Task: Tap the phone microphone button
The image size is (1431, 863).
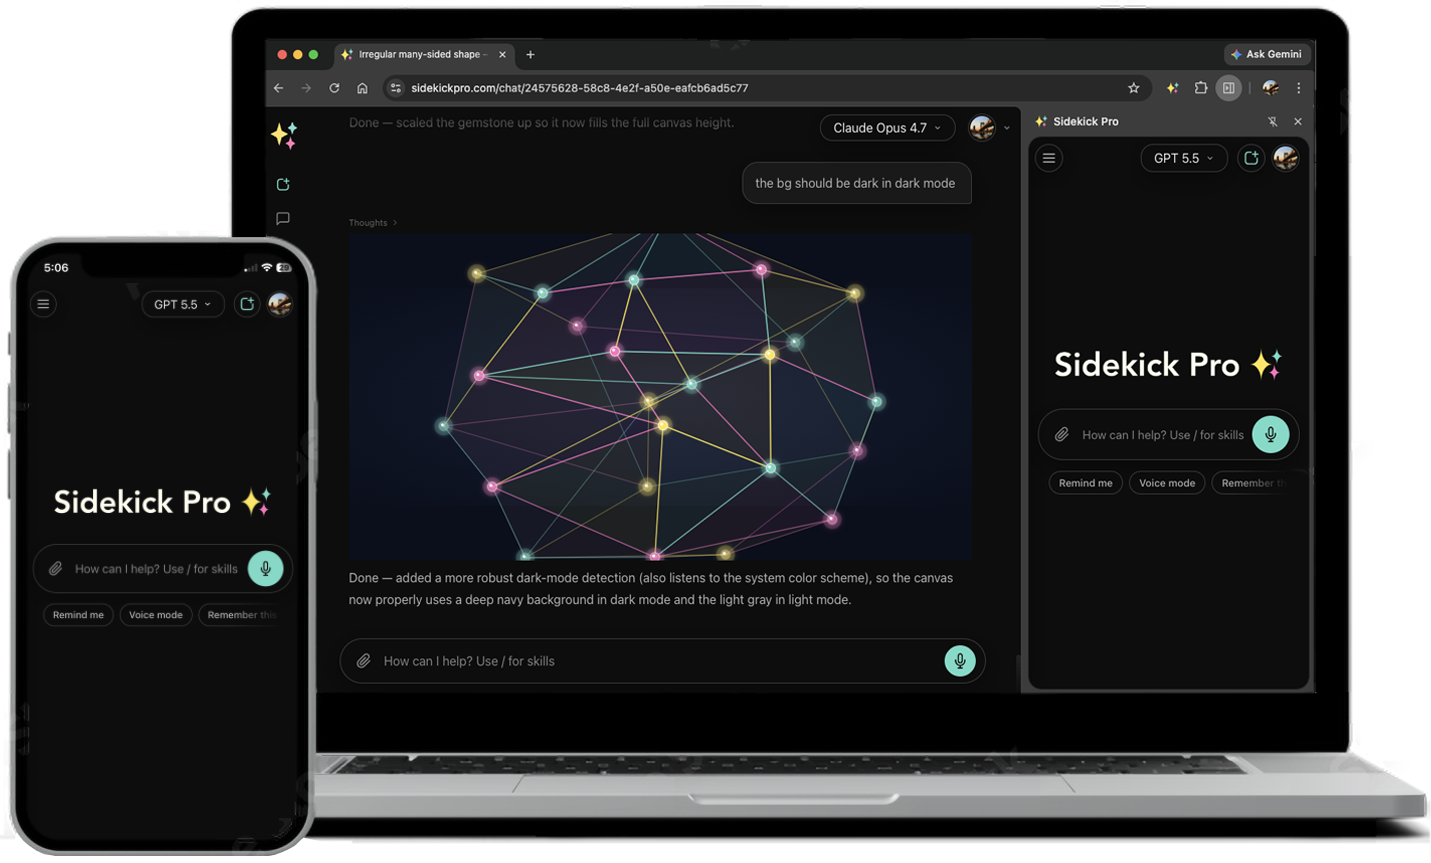Action: click(x=265, y=568)
